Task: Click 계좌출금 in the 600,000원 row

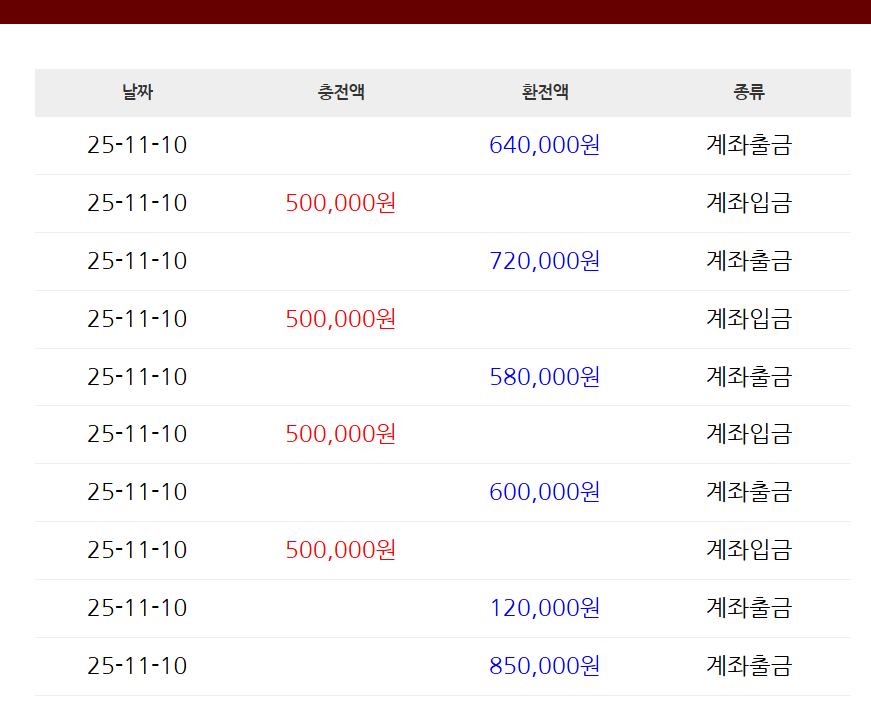Action: pyautogui.click(x=748, y=492)
